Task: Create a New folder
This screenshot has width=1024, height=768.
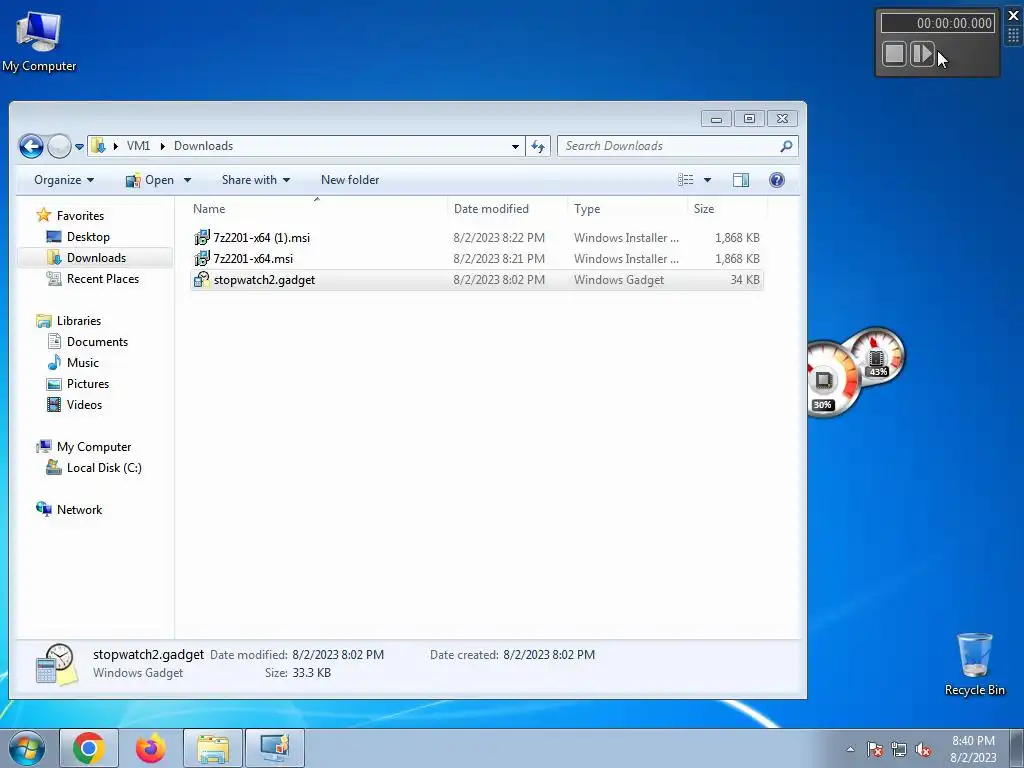Action: pos(350,180)
